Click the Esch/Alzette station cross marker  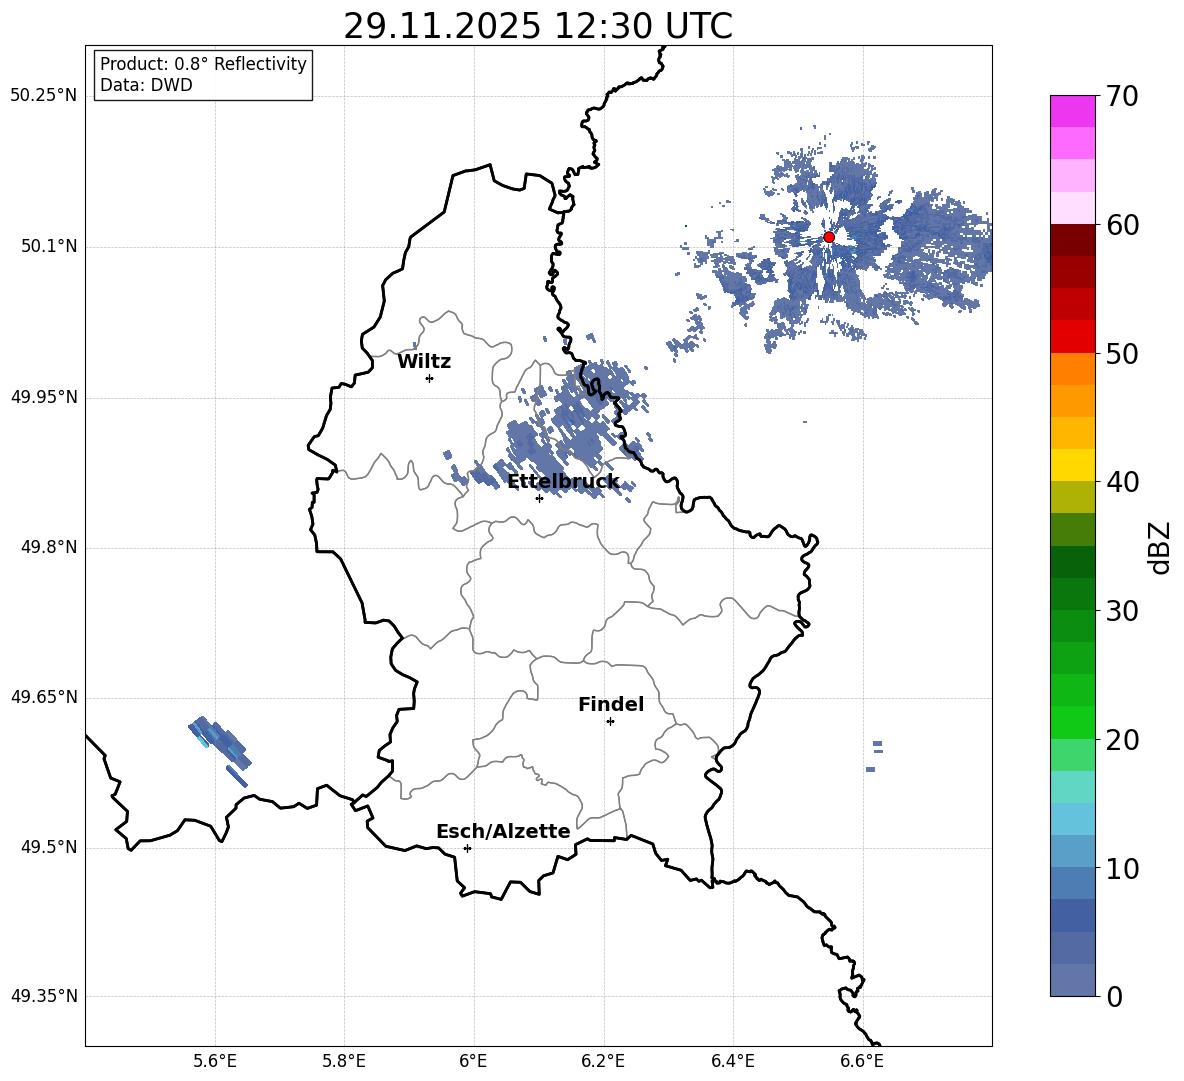click(467, 848)
